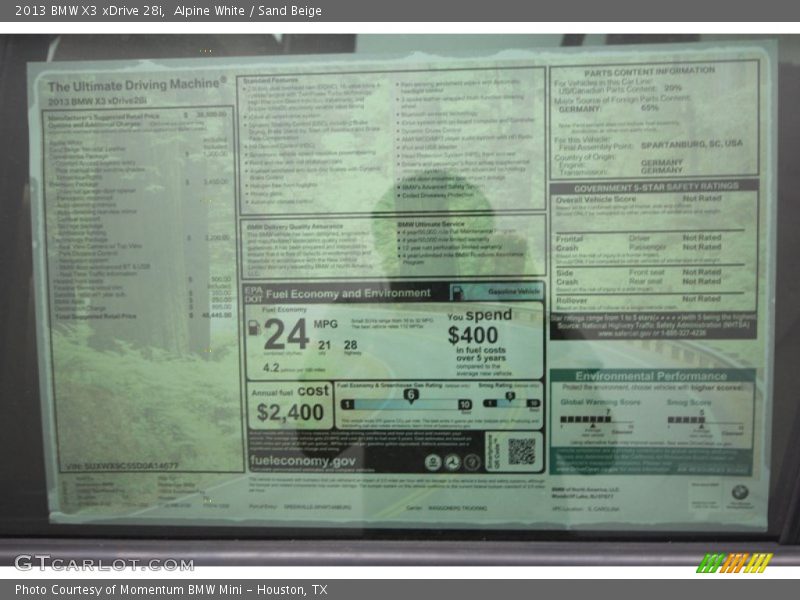Click the 2013 BMW X3 xDrive28i sticker subtitle
Image resolution: width=800 pixels, height=600 pixels.
click(97, 101)
